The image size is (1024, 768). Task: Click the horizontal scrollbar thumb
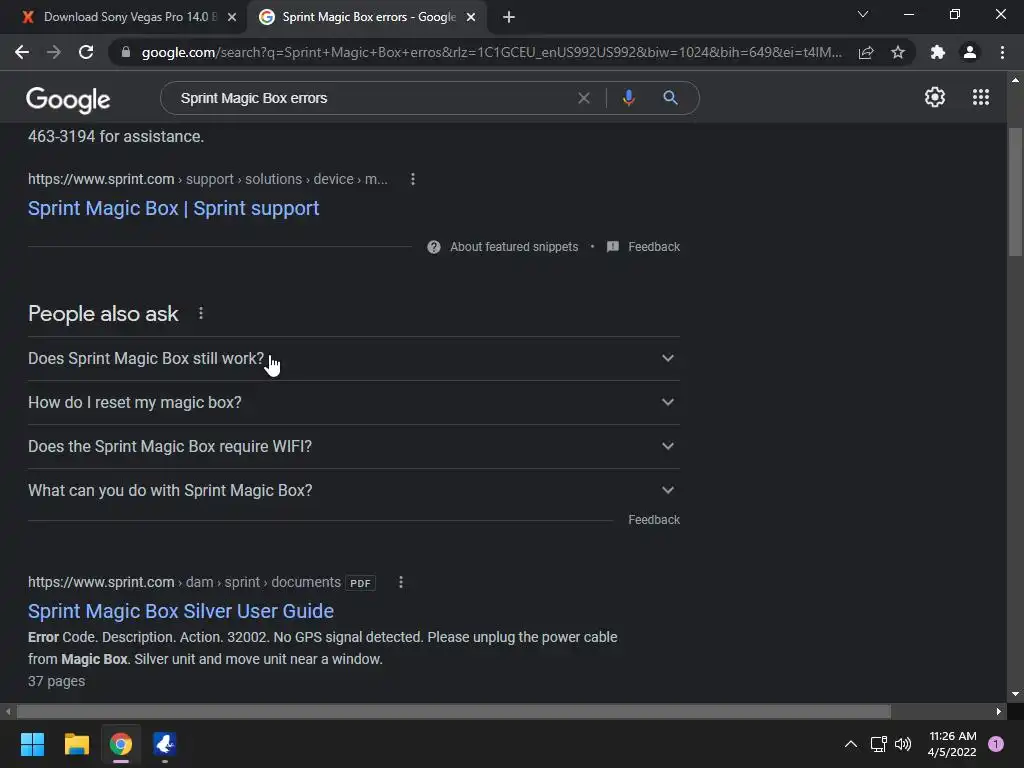pyautogui.click(x=454, y=711)
